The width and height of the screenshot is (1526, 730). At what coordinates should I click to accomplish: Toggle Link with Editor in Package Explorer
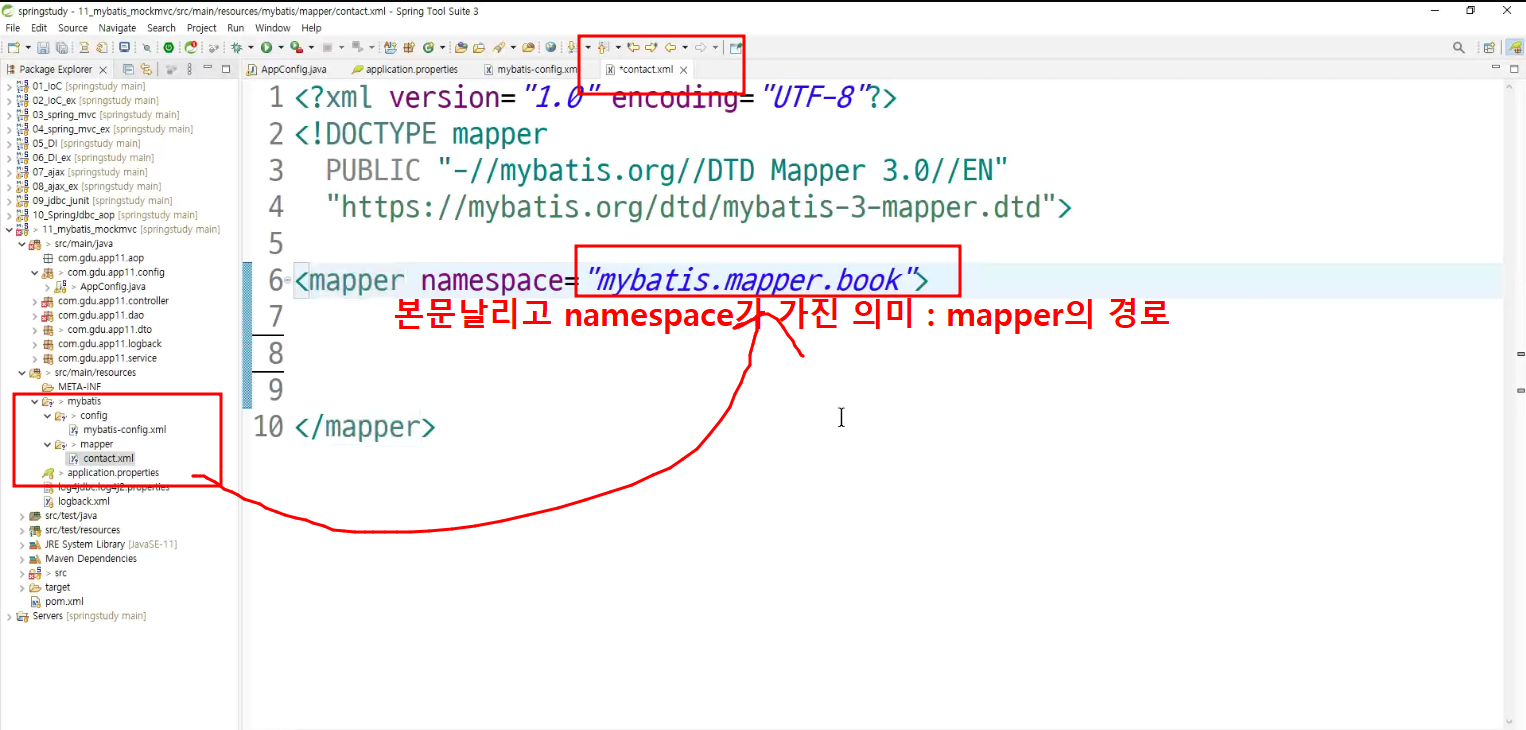(146, 69)
